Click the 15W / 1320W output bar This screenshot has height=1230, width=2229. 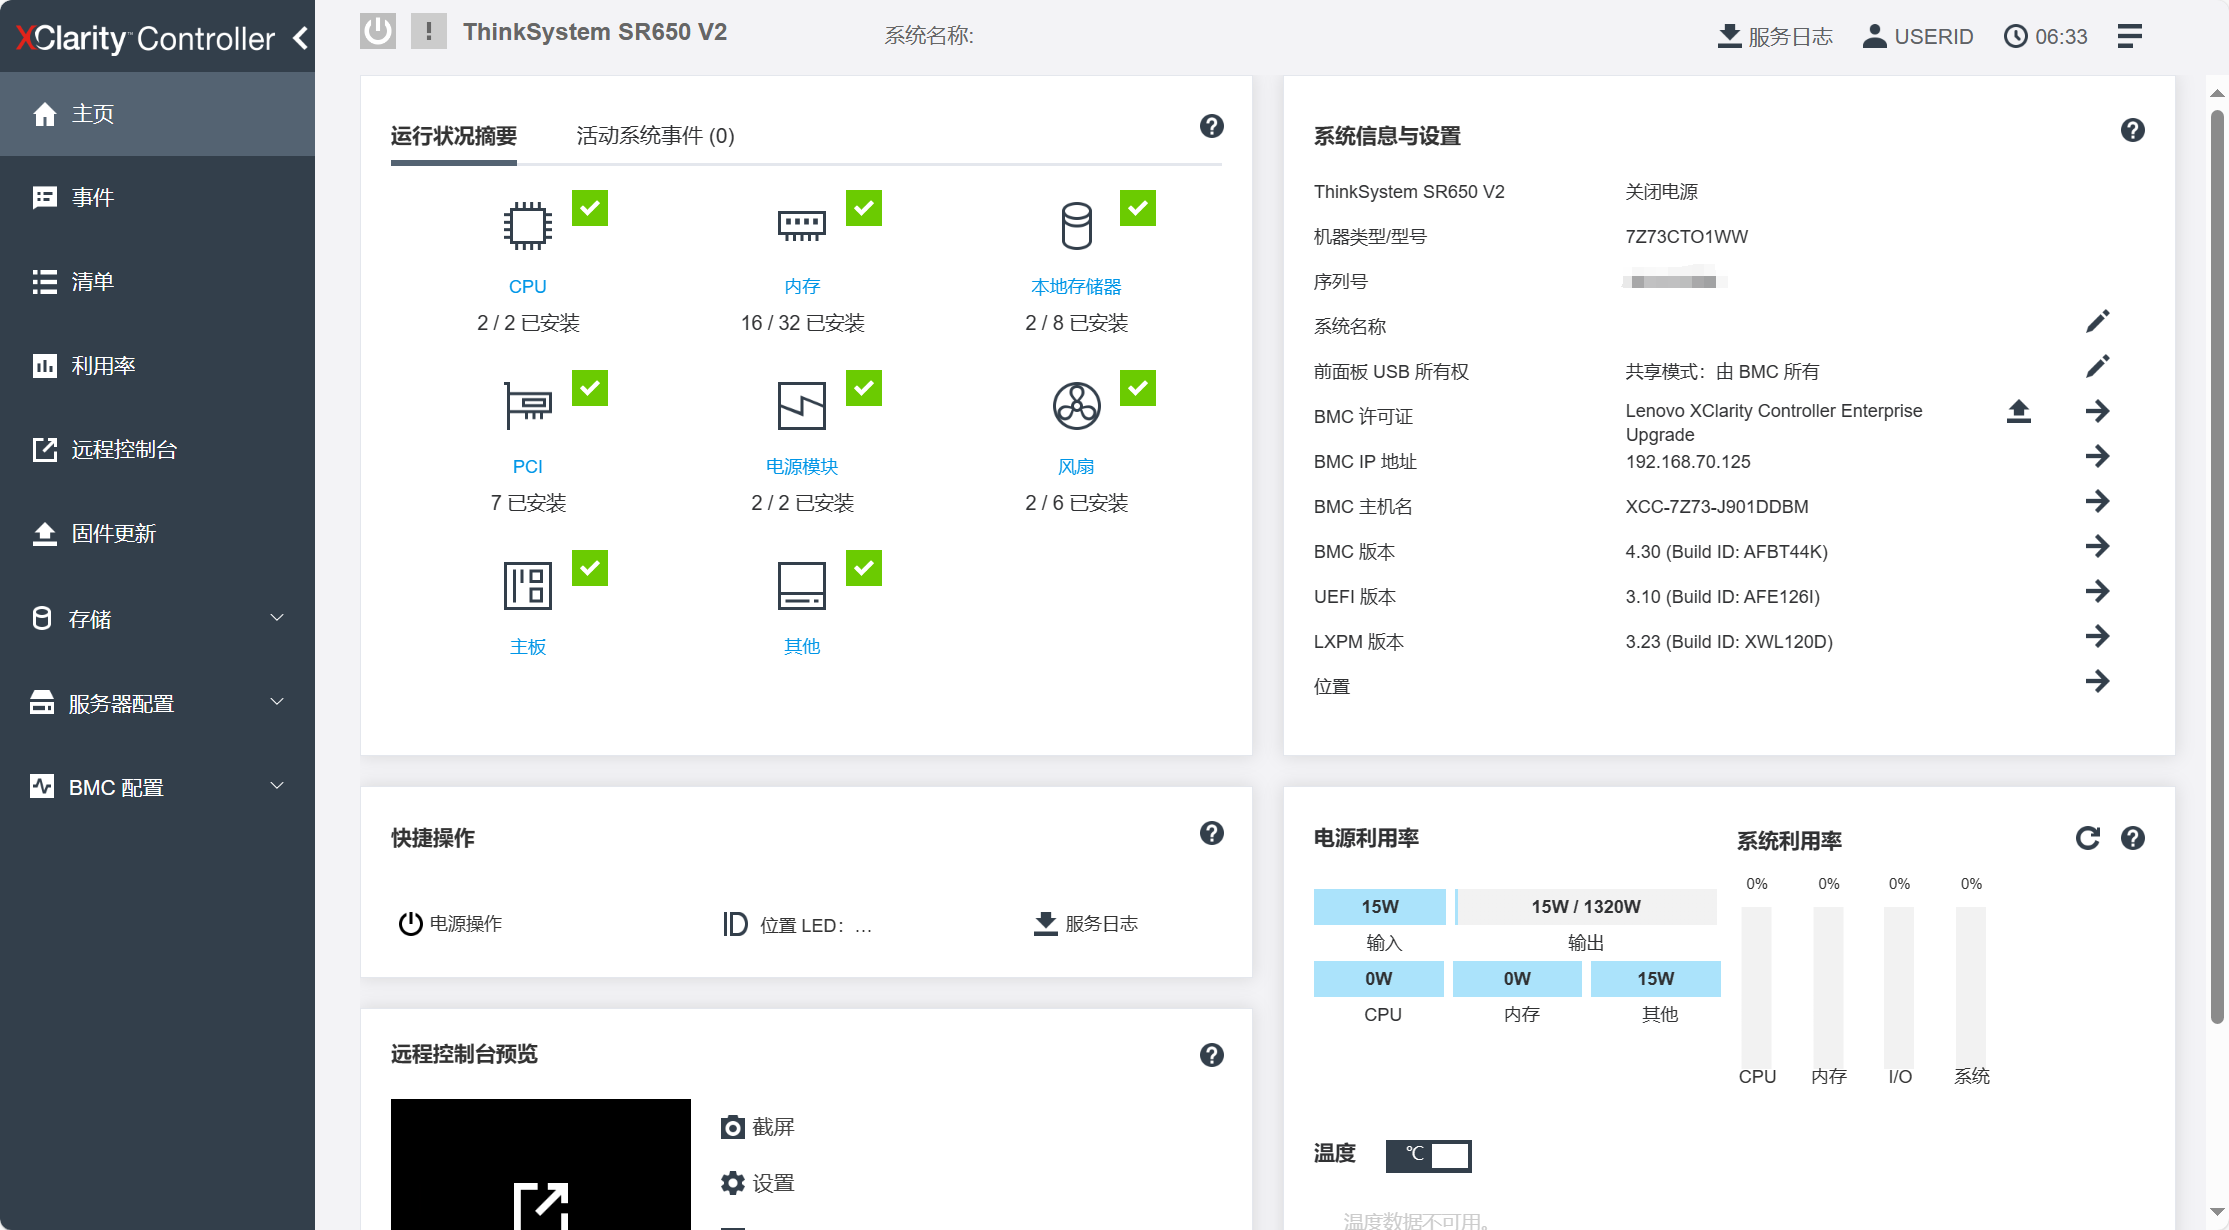click(x=1586, y=906)
